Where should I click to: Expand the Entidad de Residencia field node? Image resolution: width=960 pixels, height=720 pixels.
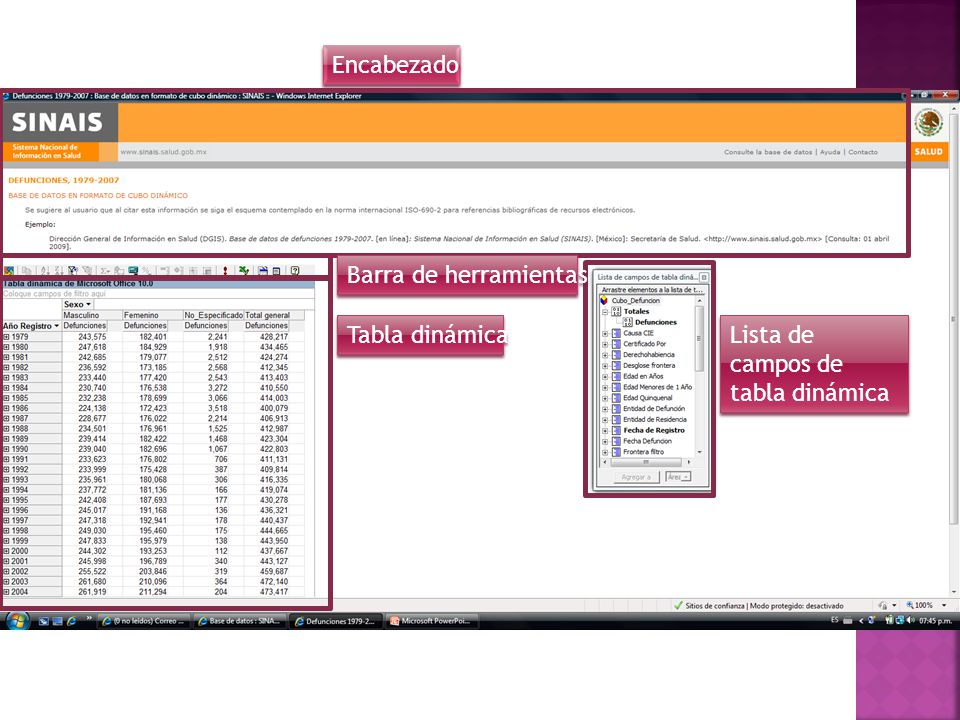pos(605,420)
